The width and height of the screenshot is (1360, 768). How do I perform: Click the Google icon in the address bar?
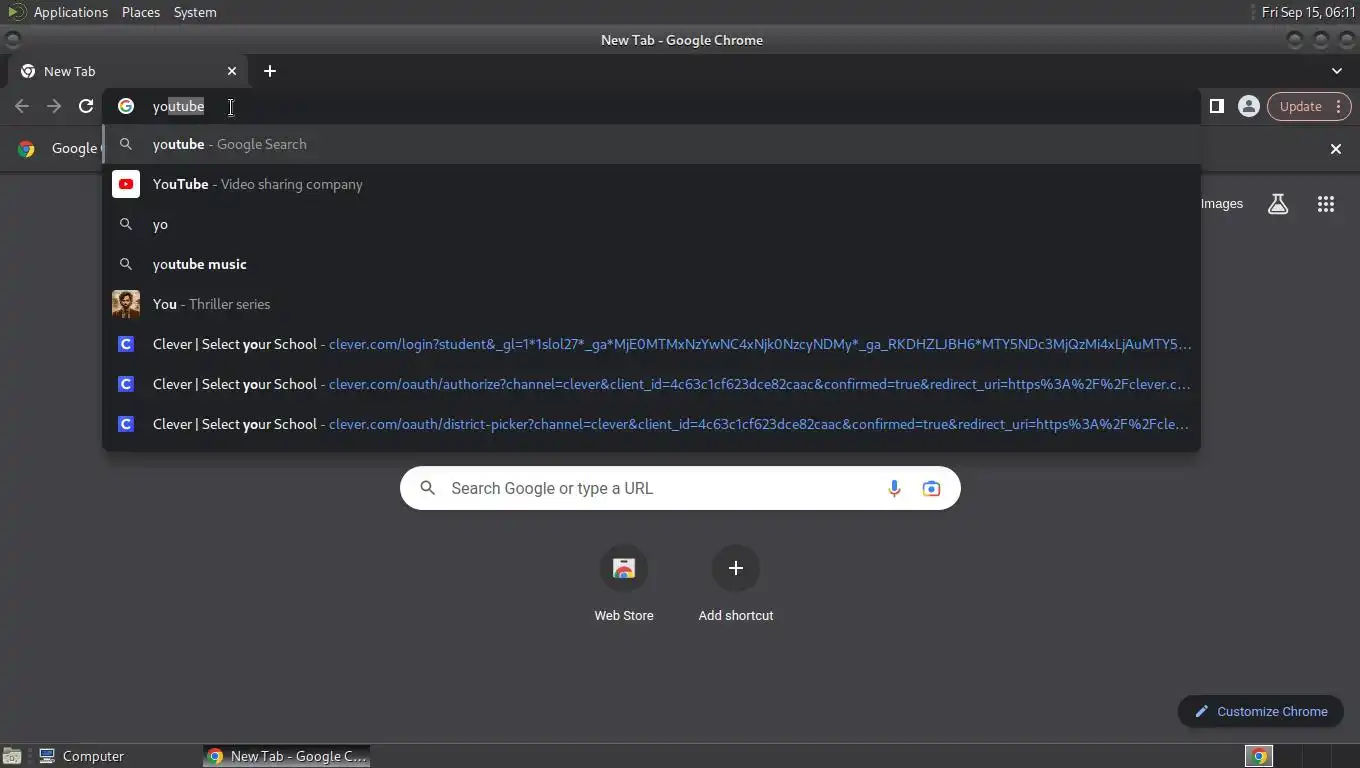tap(126, 106)
